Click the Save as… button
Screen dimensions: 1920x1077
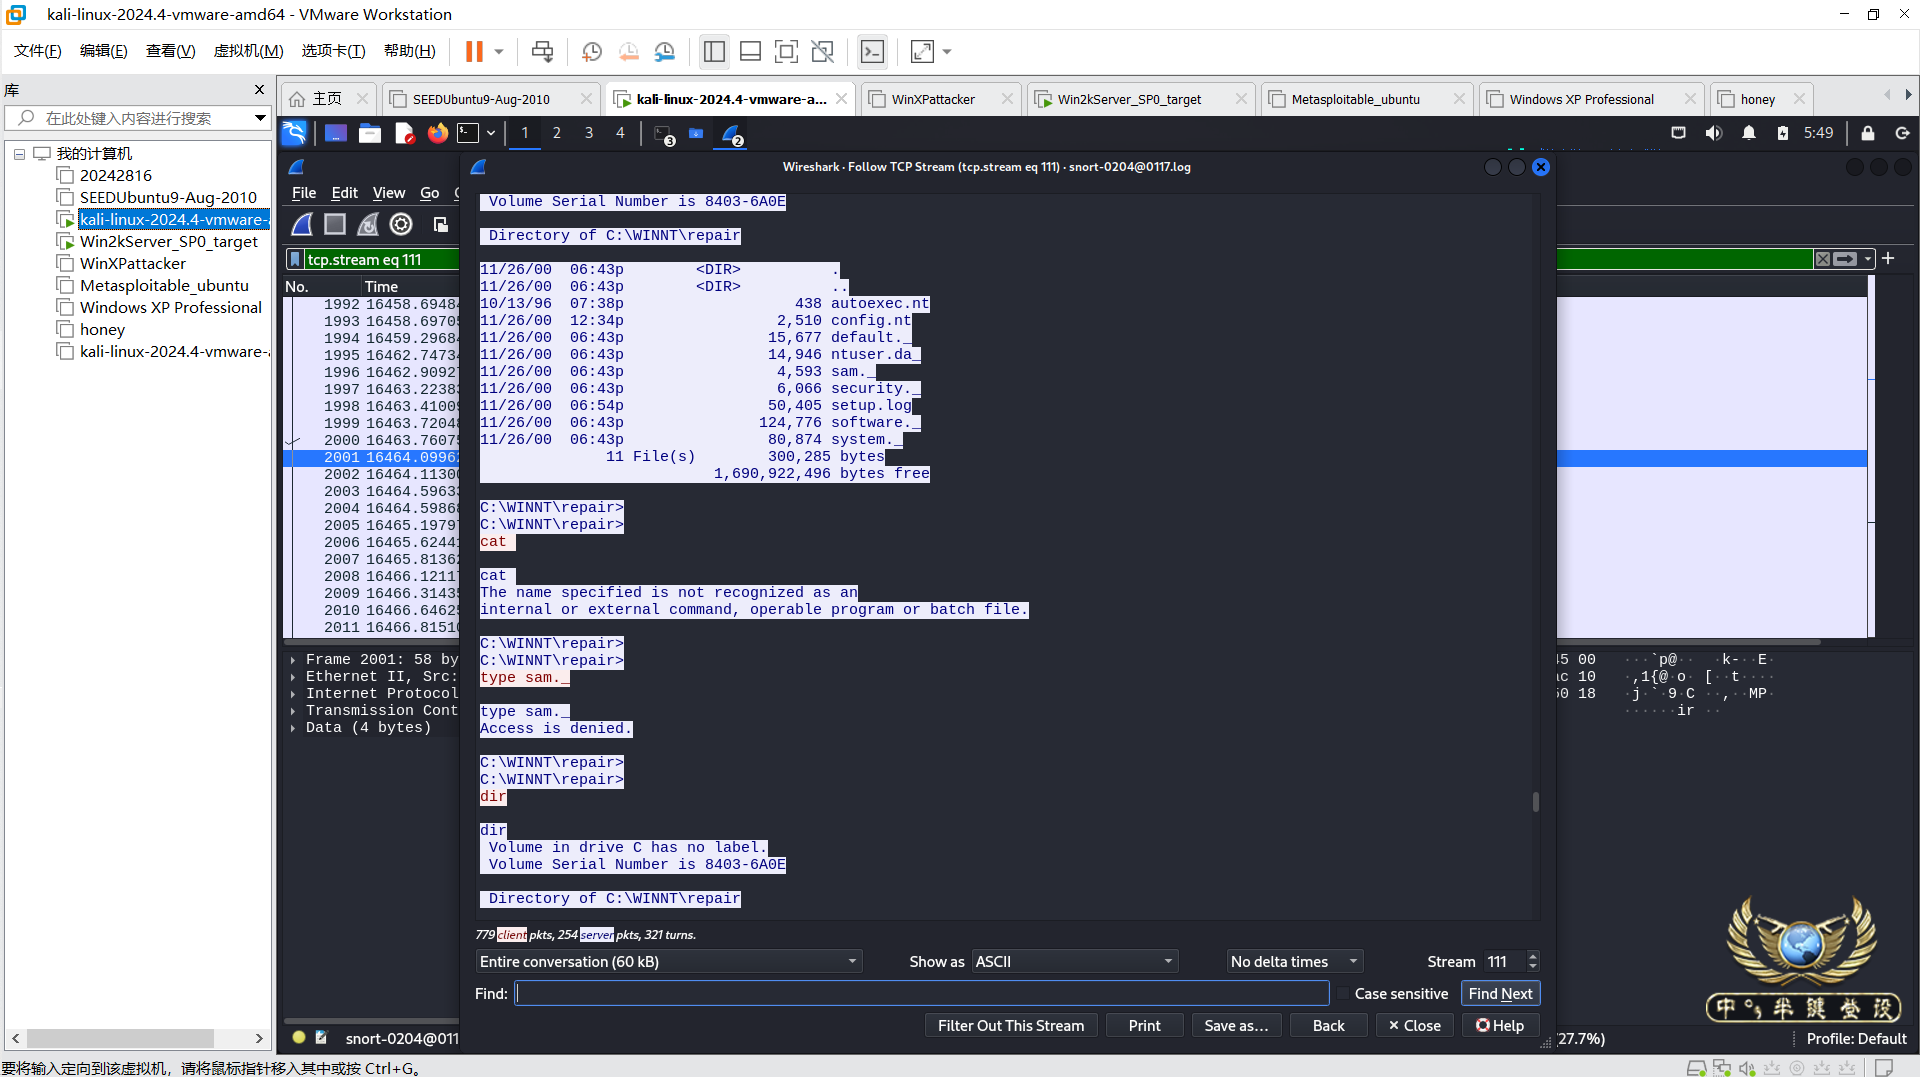[1236, 1026]
